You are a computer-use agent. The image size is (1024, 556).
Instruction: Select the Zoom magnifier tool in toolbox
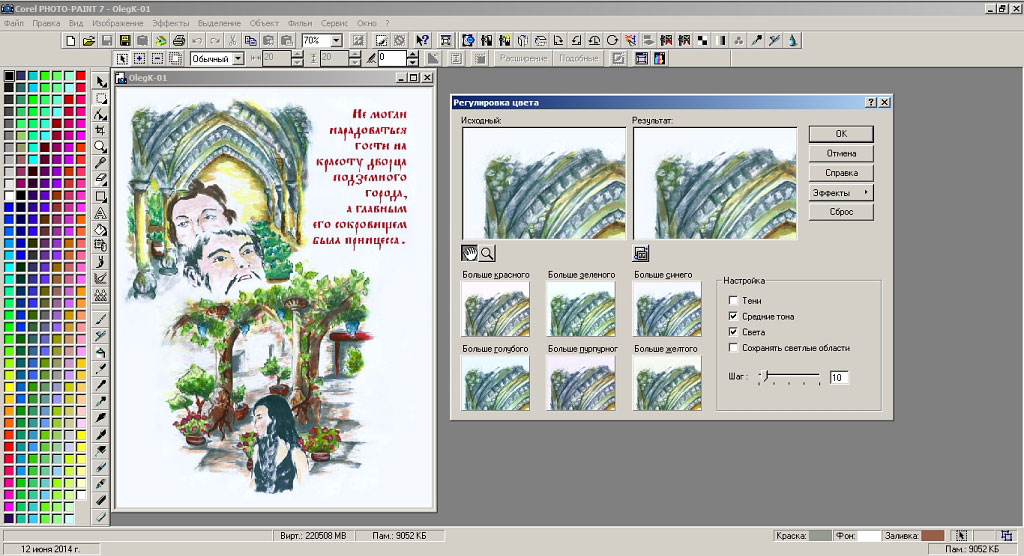[x=101, y=147]
